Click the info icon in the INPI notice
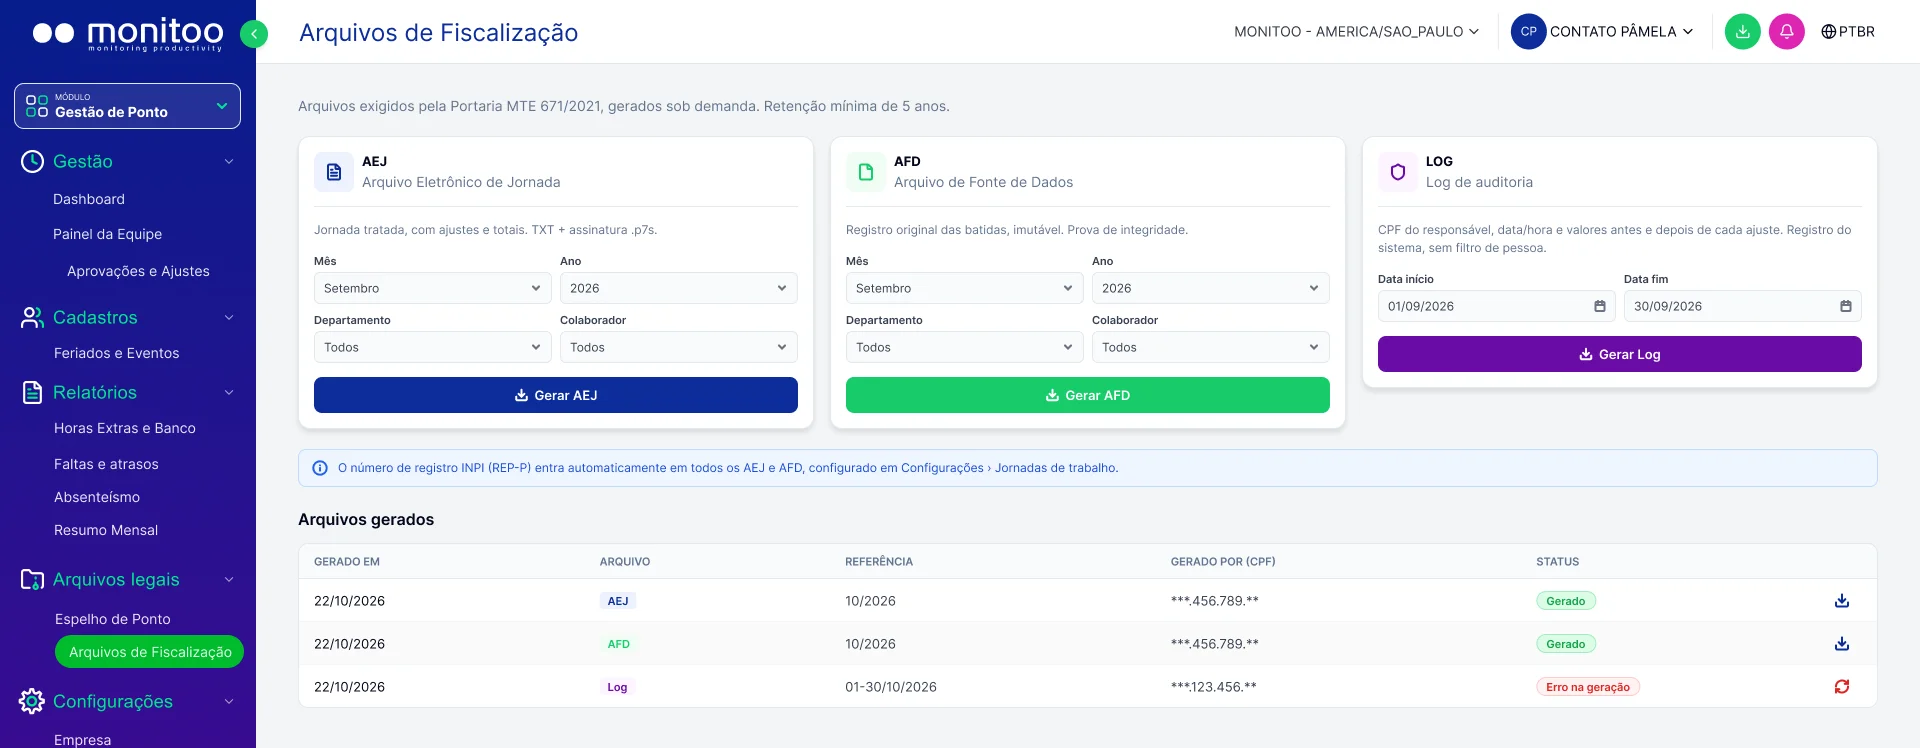The image size is (1920, 748). point(320,468)
